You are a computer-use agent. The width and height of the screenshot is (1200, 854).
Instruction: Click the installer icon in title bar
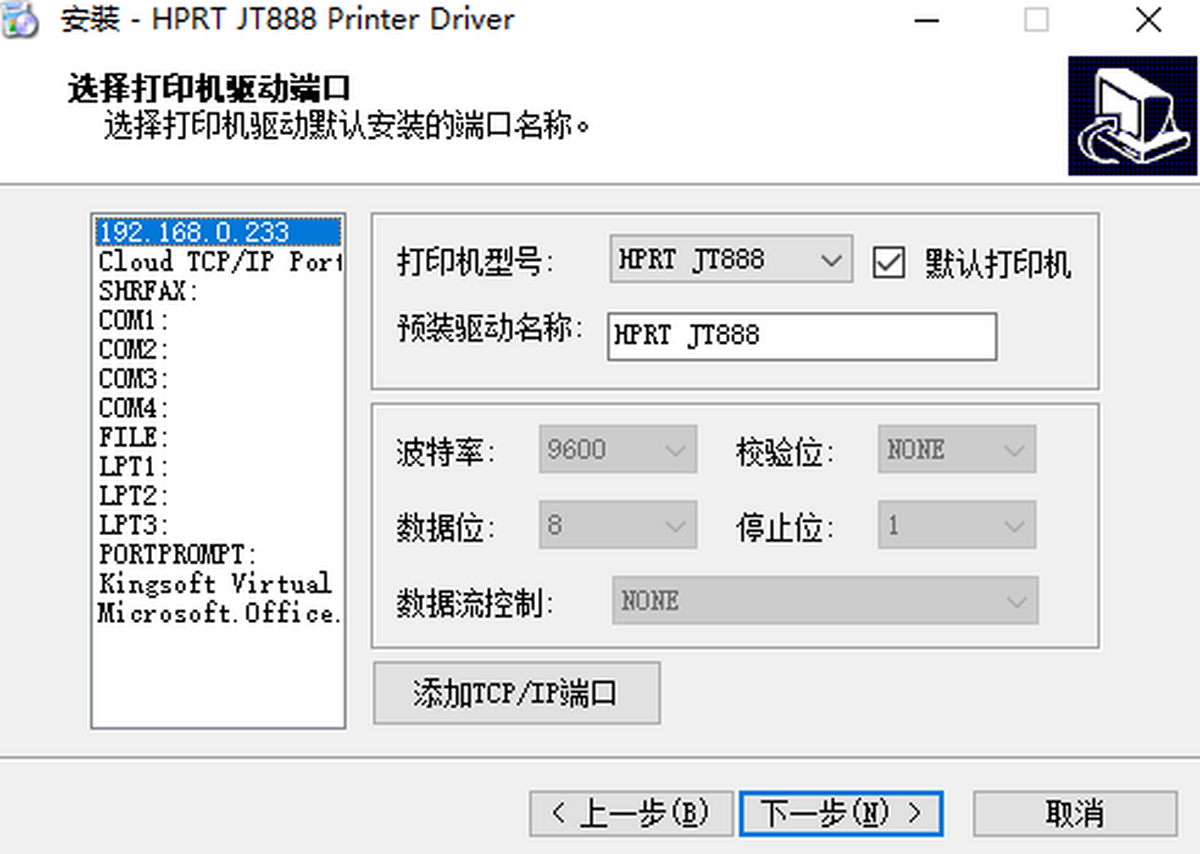coord(19,18)
